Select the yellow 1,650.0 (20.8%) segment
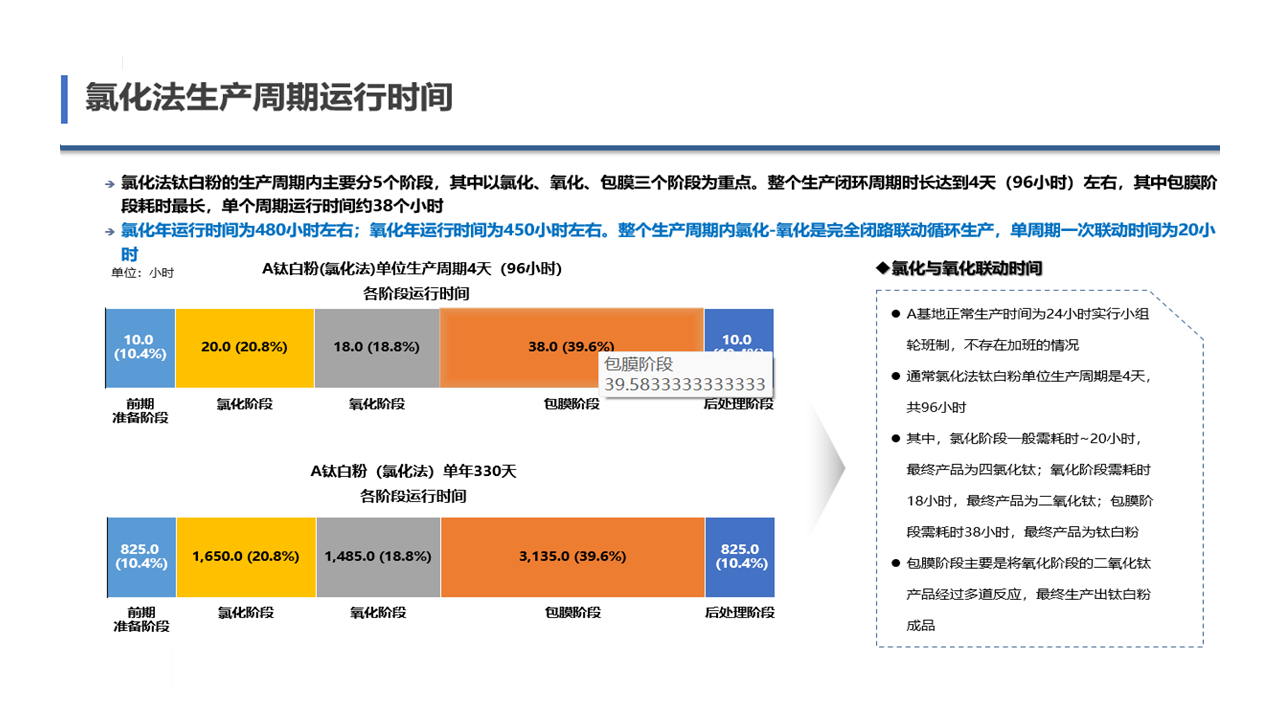The width and height of the screenshot is (1280, 720). point(246,557)
